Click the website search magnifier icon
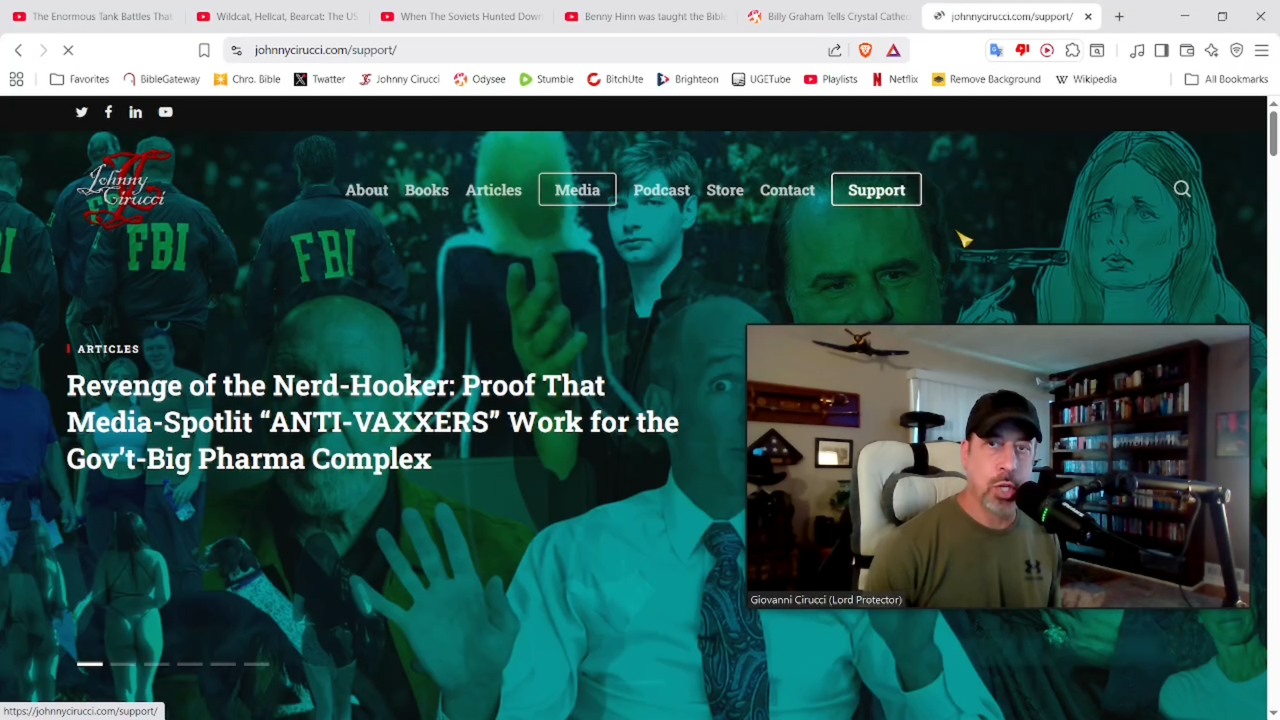This screenshot has width=1280, height=720. [1182, 189]
